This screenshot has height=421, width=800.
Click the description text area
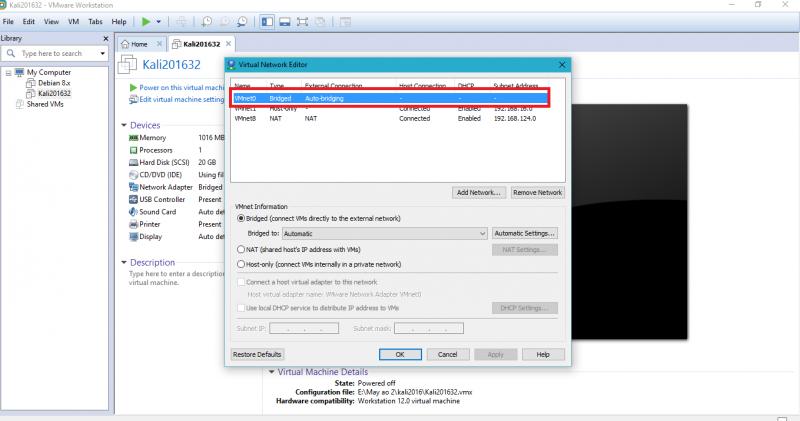pyautogui.click(x=176, y=278)
